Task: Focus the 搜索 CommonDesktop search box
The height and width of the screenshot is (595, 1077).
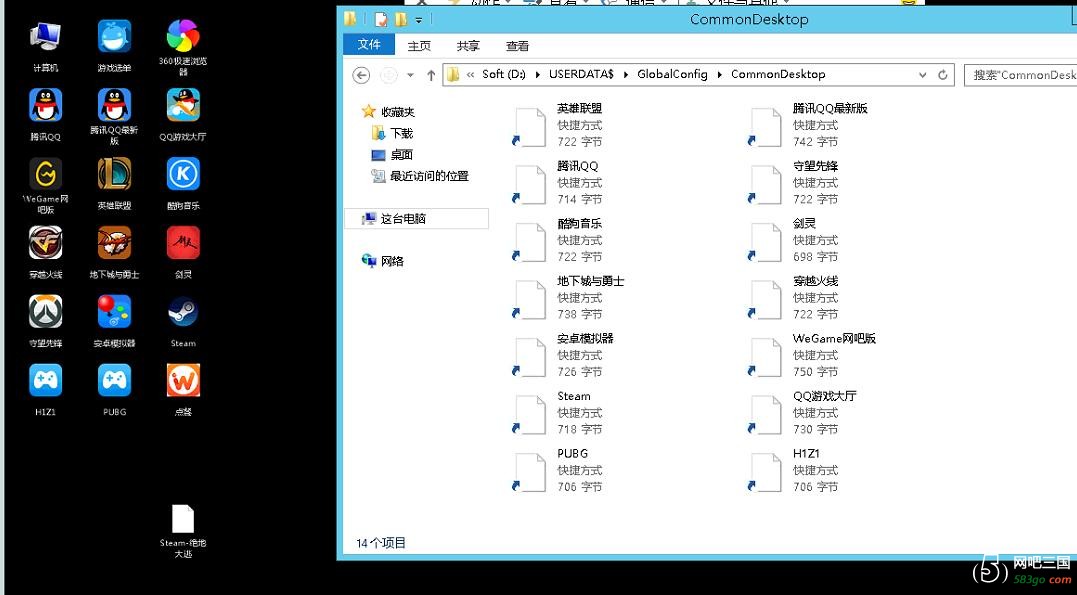Action: tap(1020, 75)
